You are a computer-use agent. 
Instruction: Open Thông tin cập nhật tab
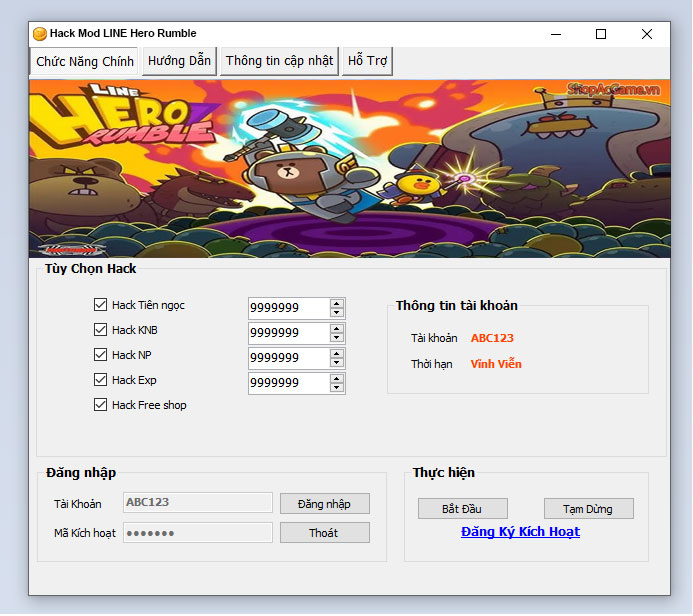[279, 61]
